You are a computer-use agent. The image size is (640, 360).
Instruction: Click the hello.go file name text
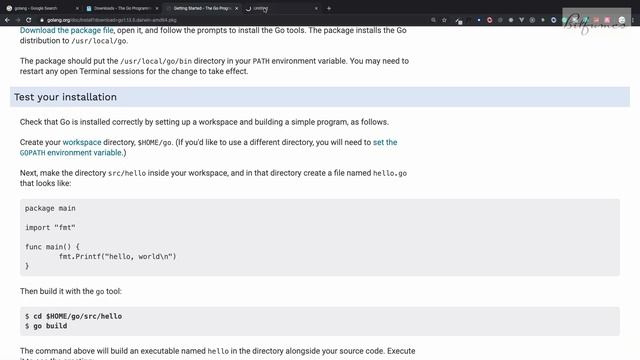pyautogui.click(x=390, y=173)
